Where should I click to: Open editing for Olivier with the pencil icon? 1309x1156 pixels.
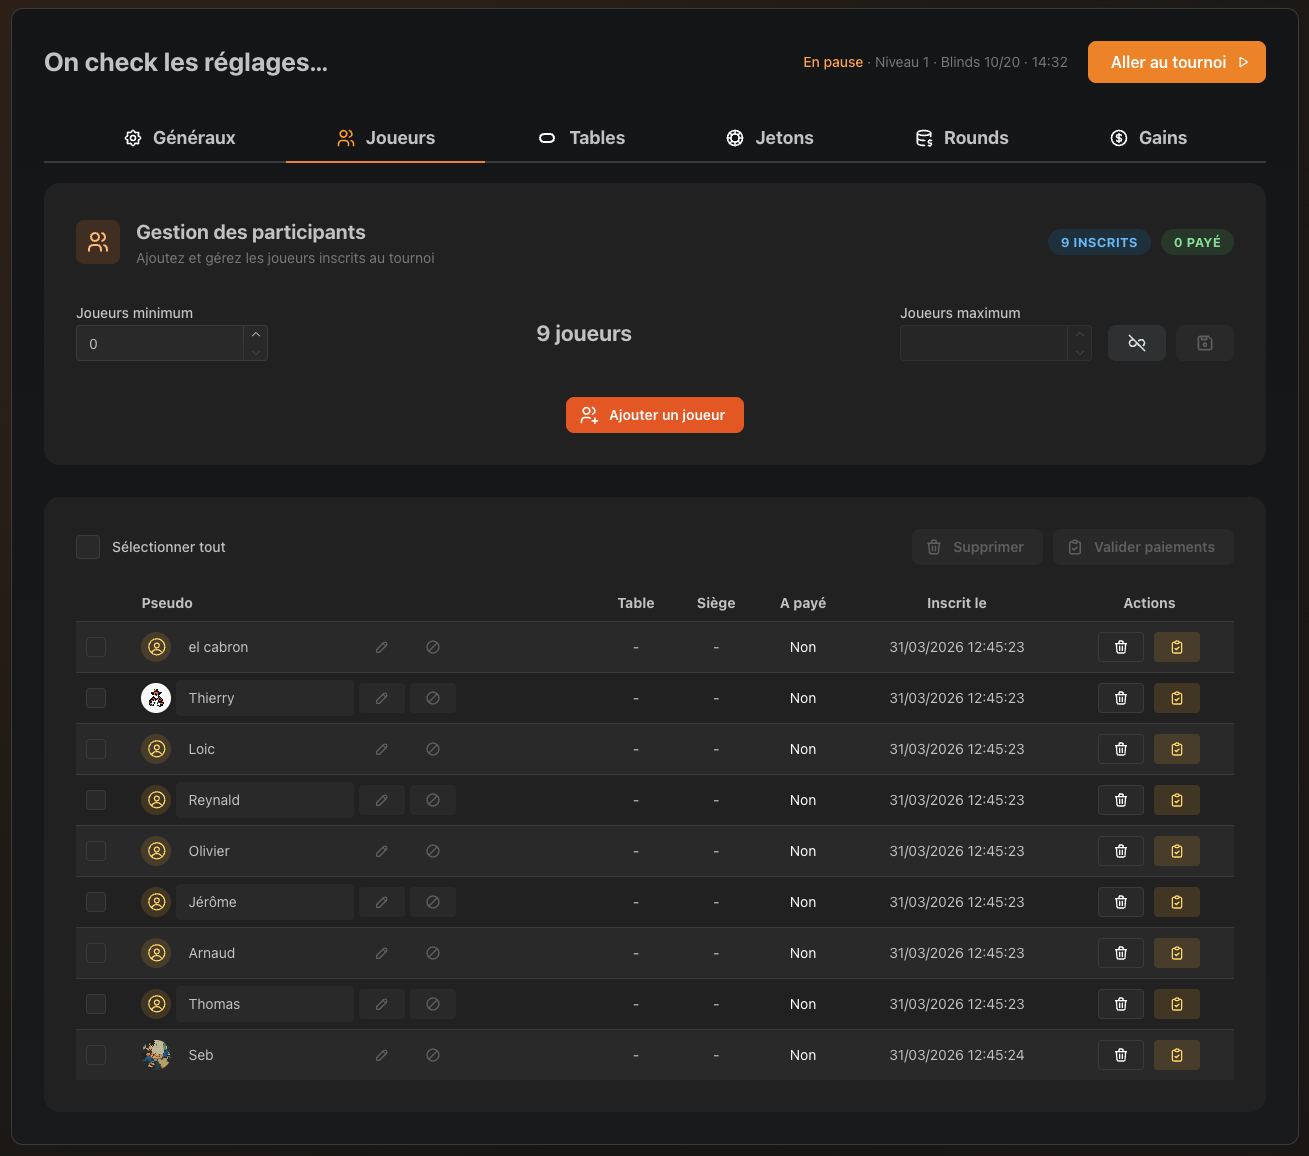tap(381, 851)
